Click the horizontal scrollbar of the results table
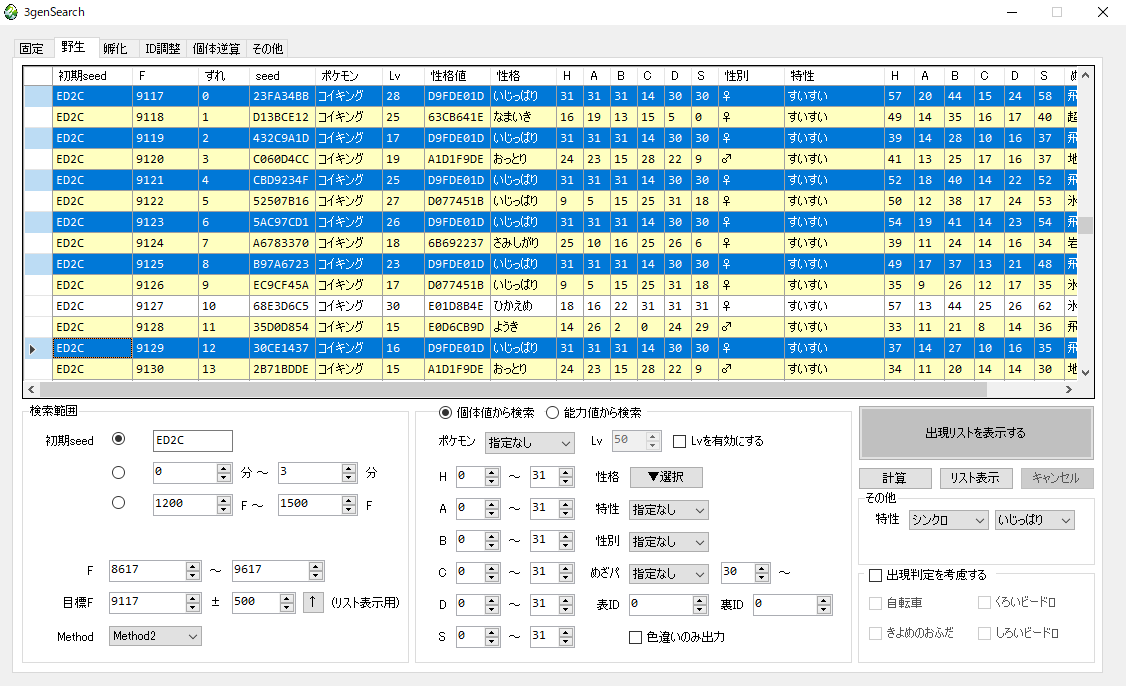The image size is (1126, 686). (x=513, y=389)
